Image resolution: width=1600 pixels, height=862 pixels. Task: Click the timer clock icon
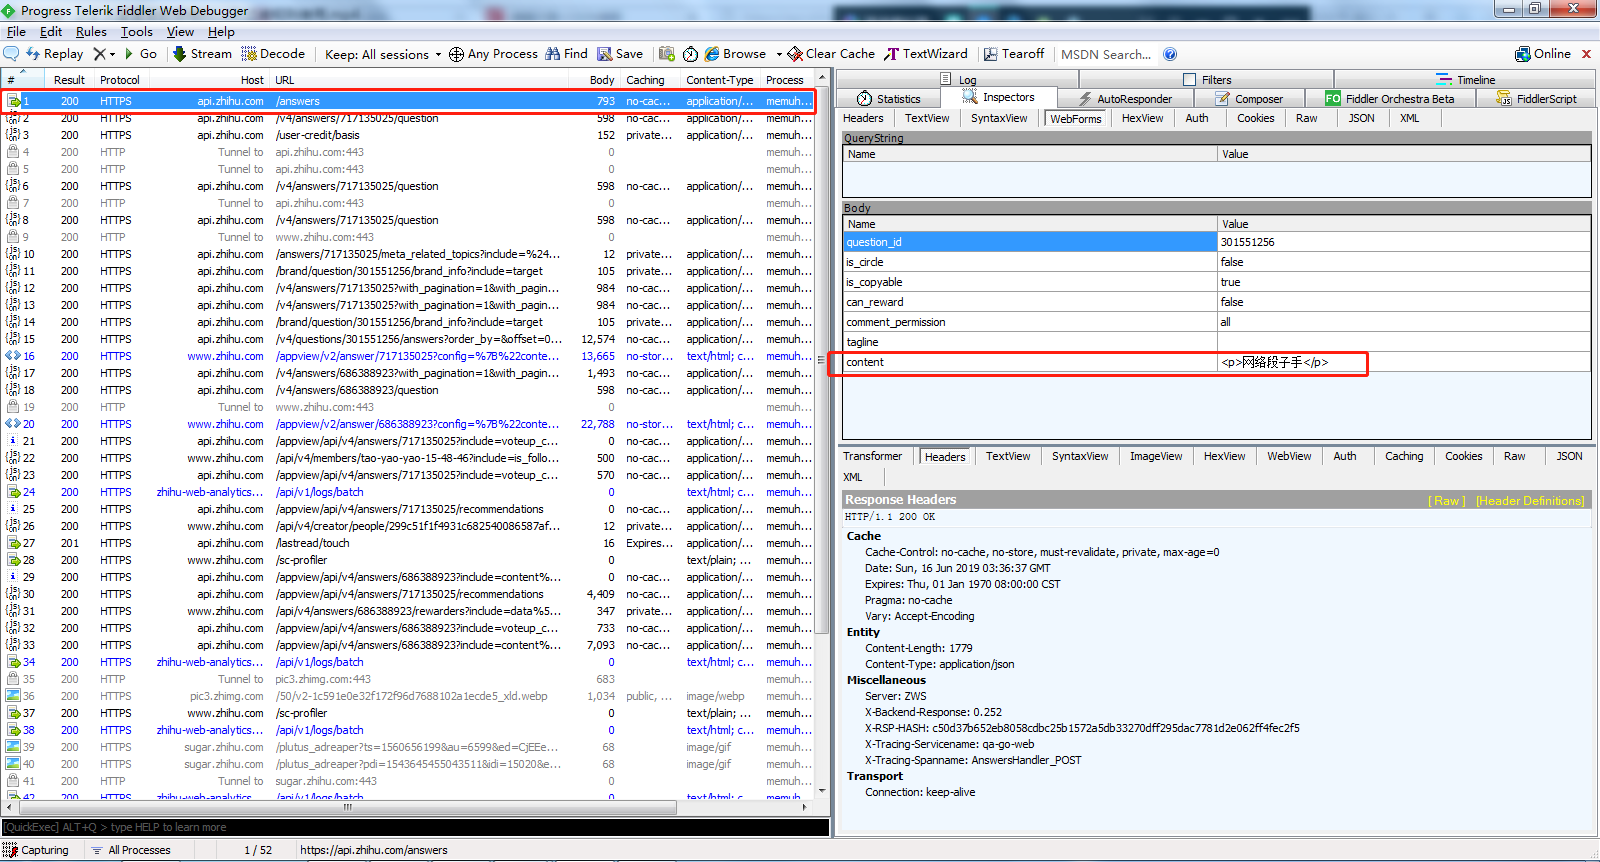(x=691, y=54)
